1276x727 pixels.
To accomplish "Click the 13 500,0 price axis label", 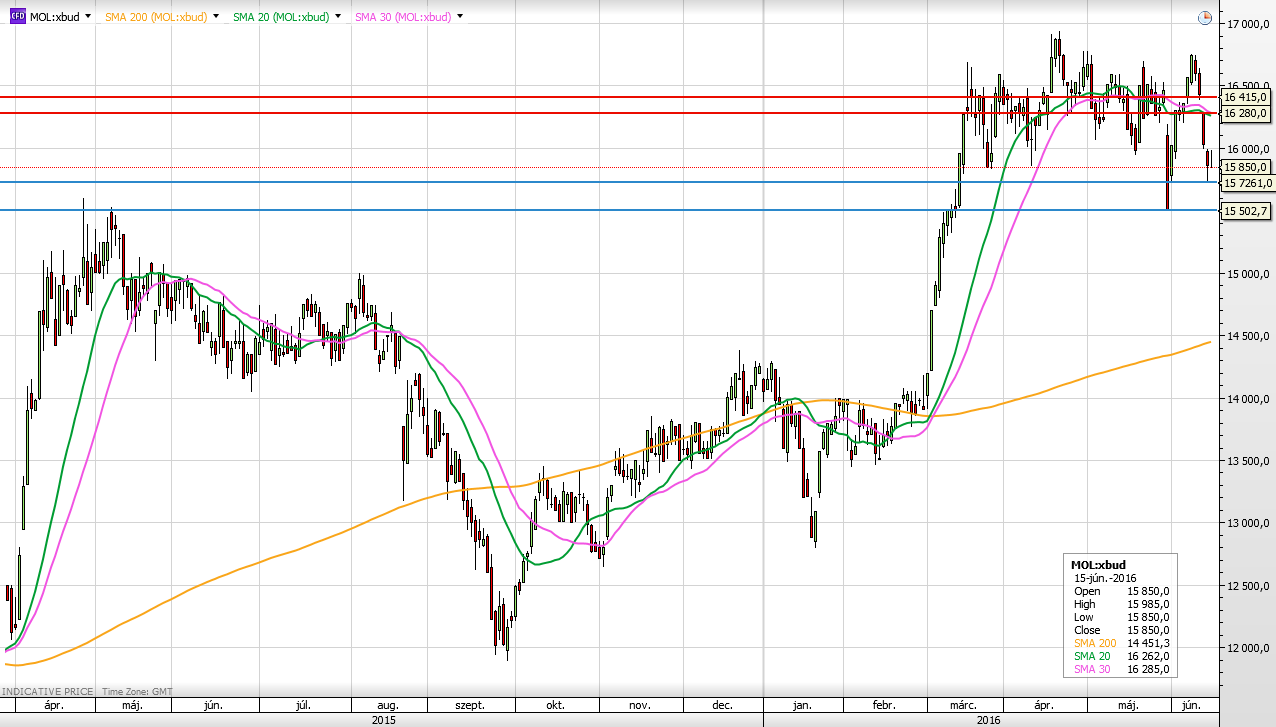I will point(1247,461).
